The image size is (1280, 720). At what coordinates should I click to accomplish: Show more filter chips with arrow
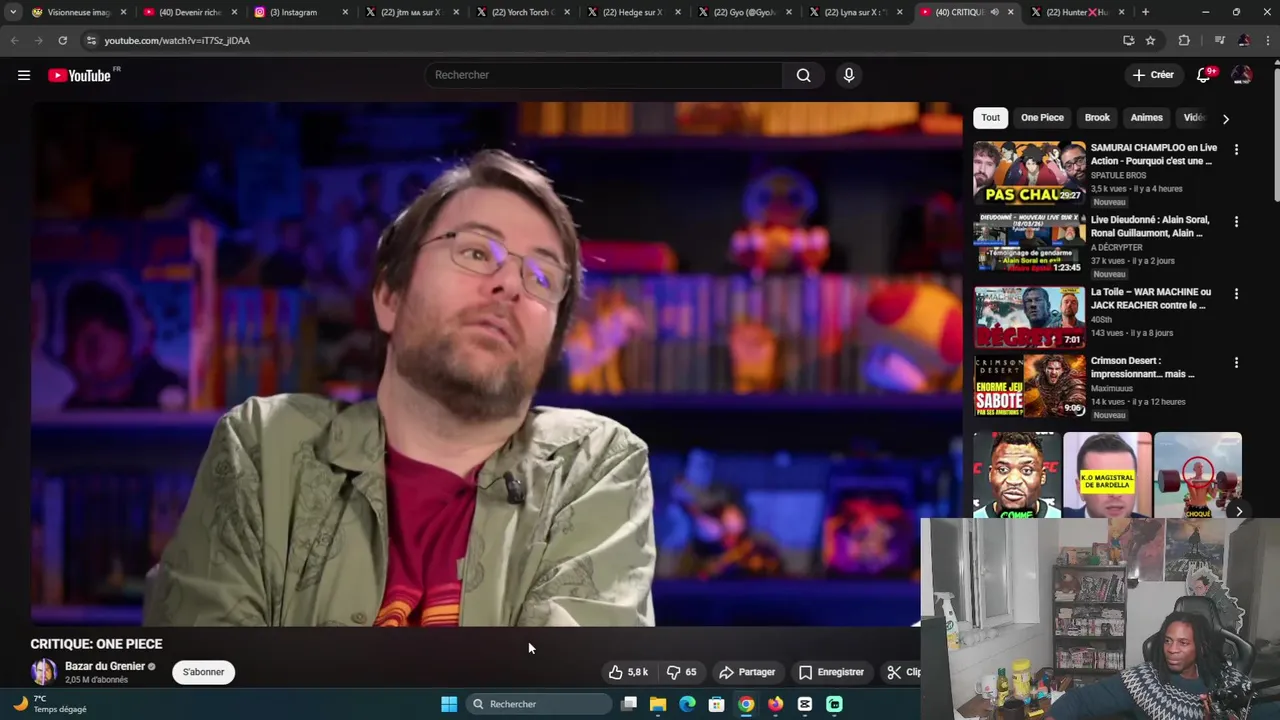click(x=1225, y=119)
